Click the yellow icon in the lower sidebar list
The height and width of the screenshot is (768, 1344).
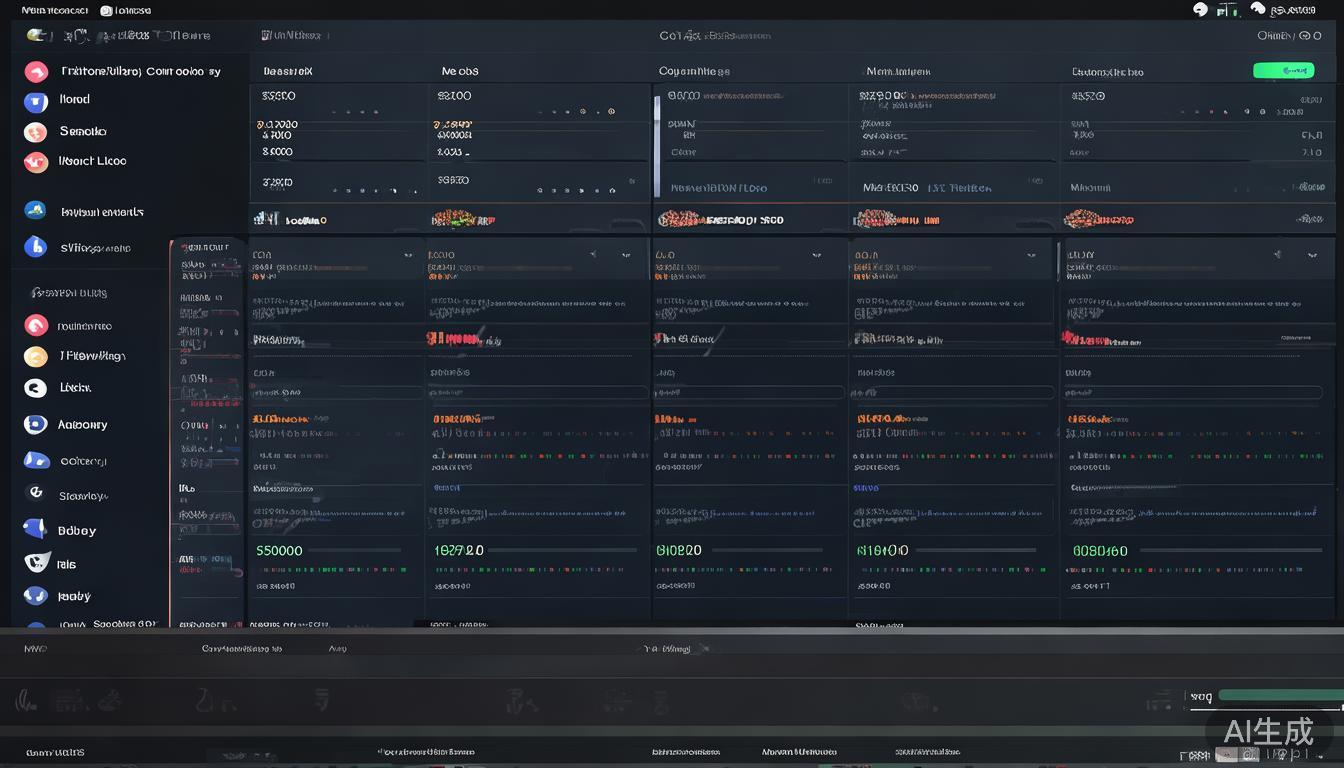click(x=36, y=357)
